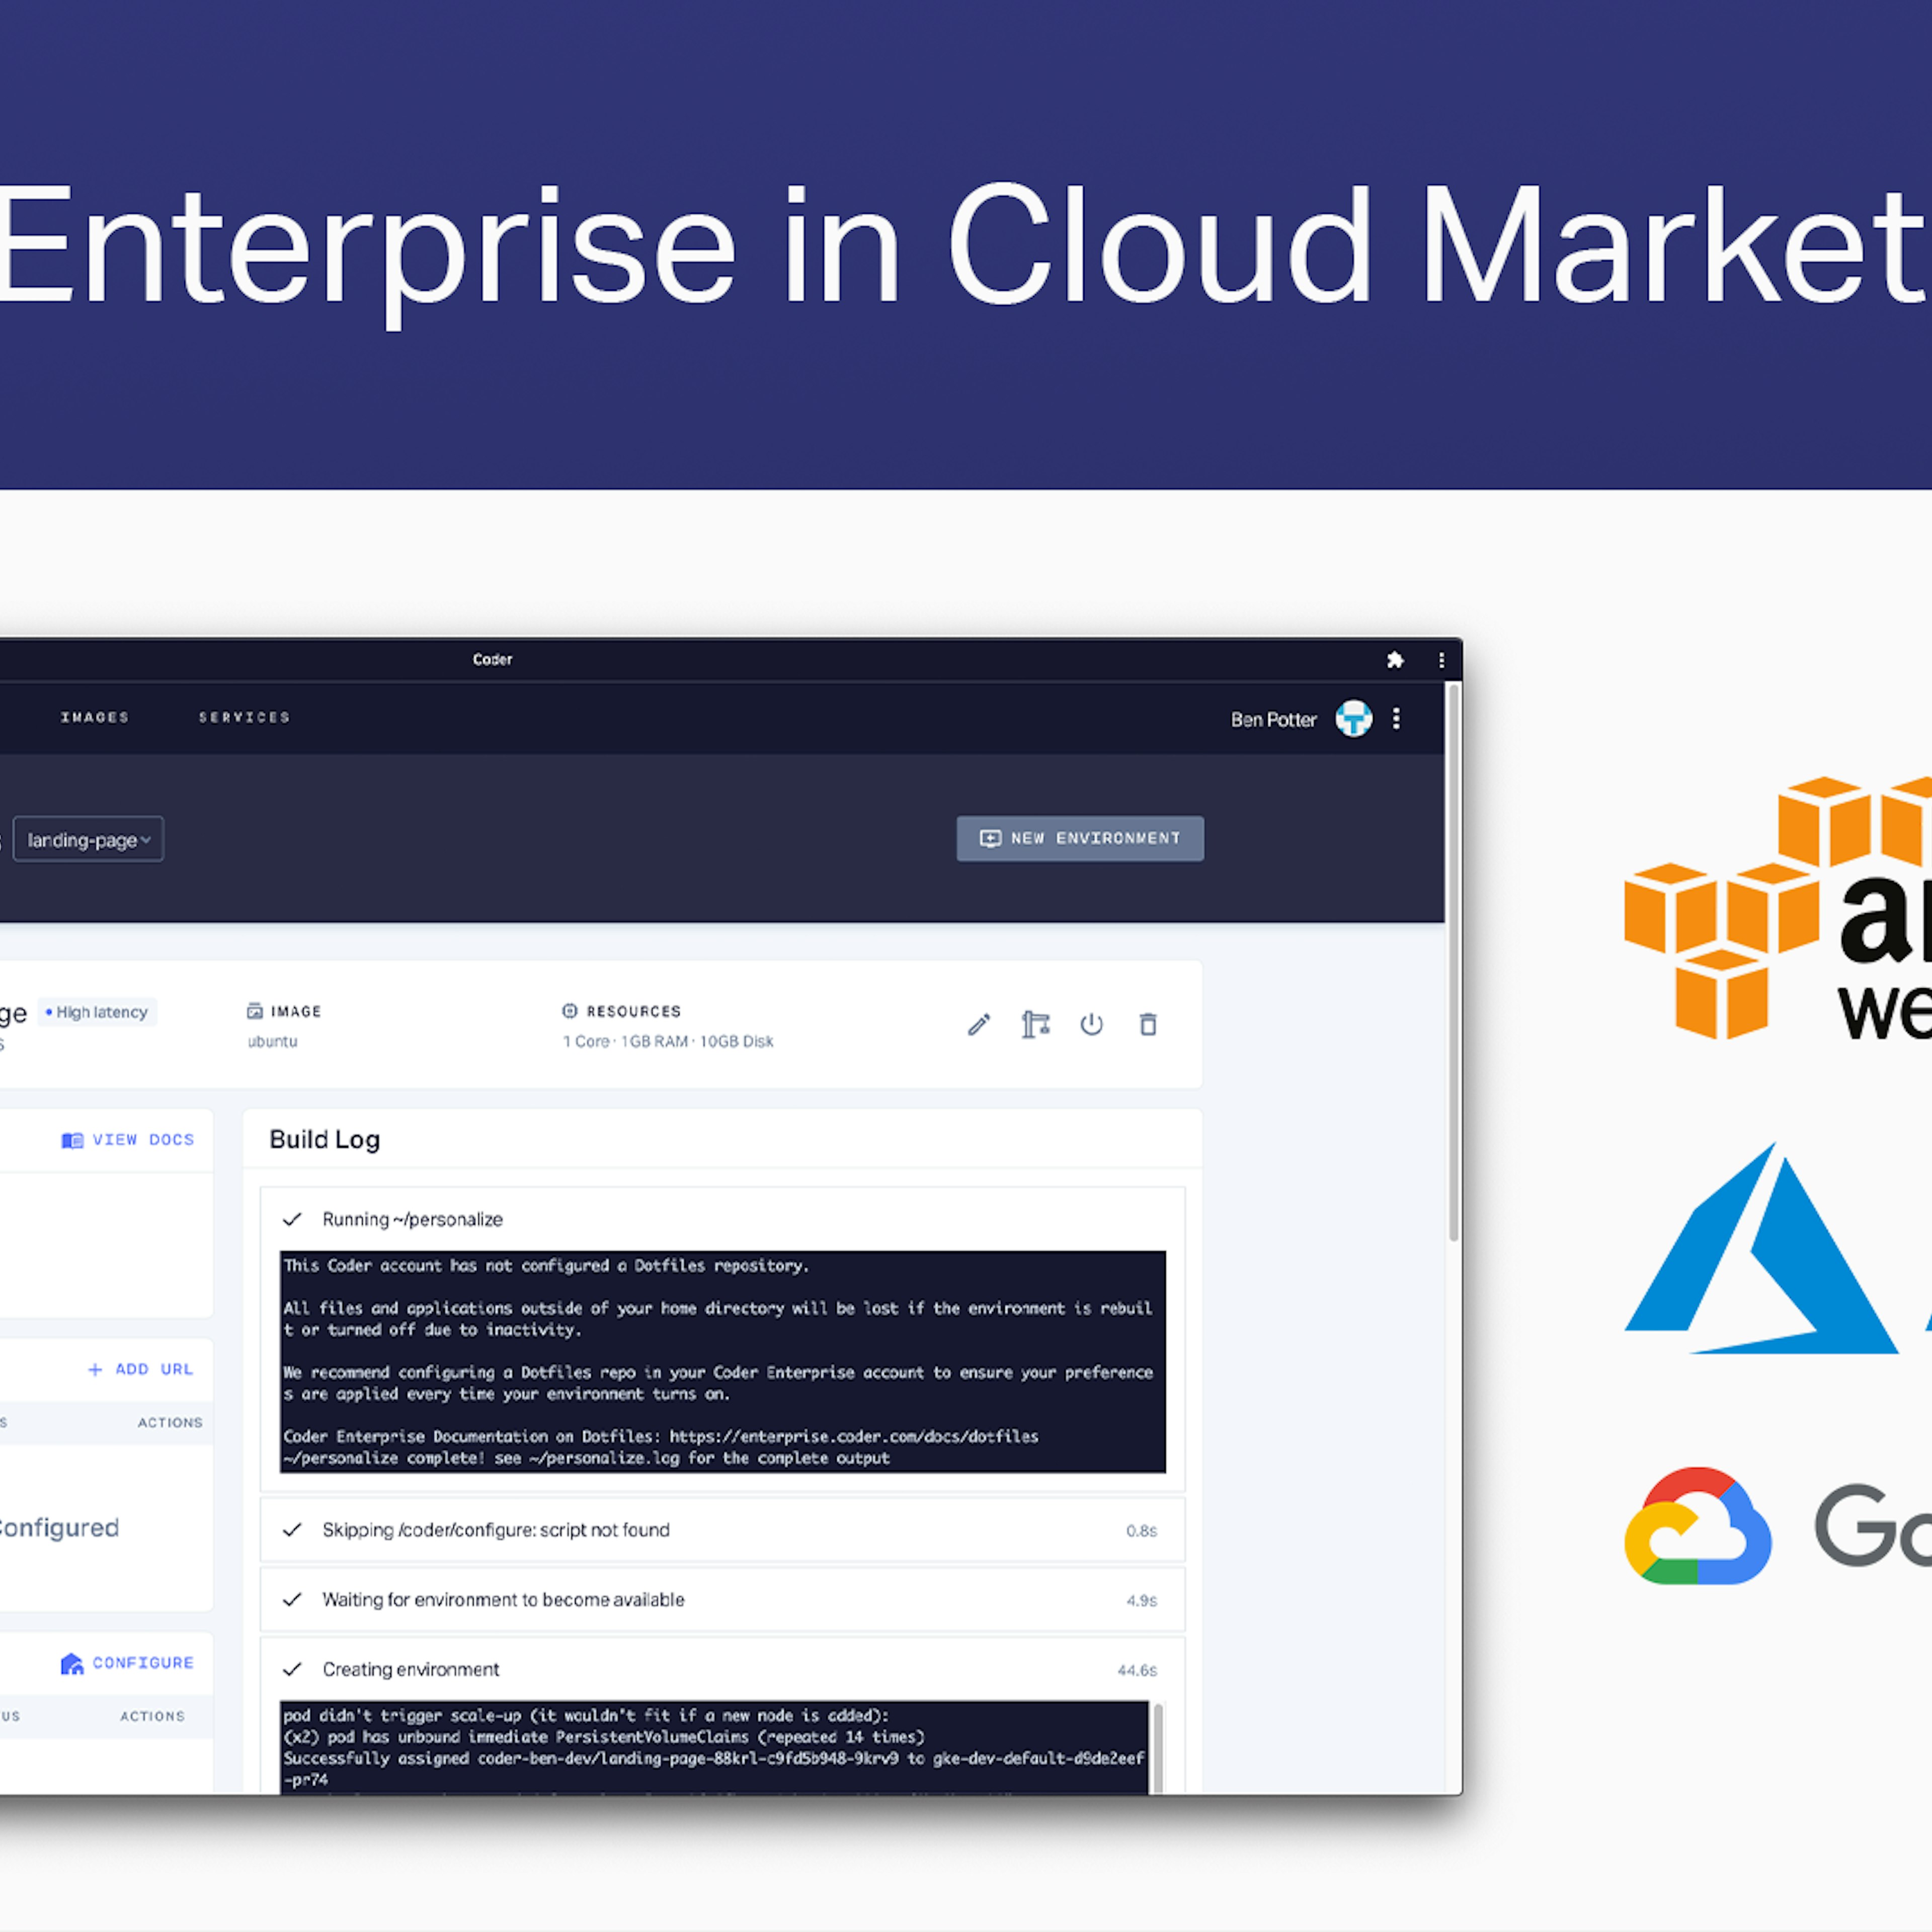
Task: Click the New Environment button
Action: pos(1080,839)
